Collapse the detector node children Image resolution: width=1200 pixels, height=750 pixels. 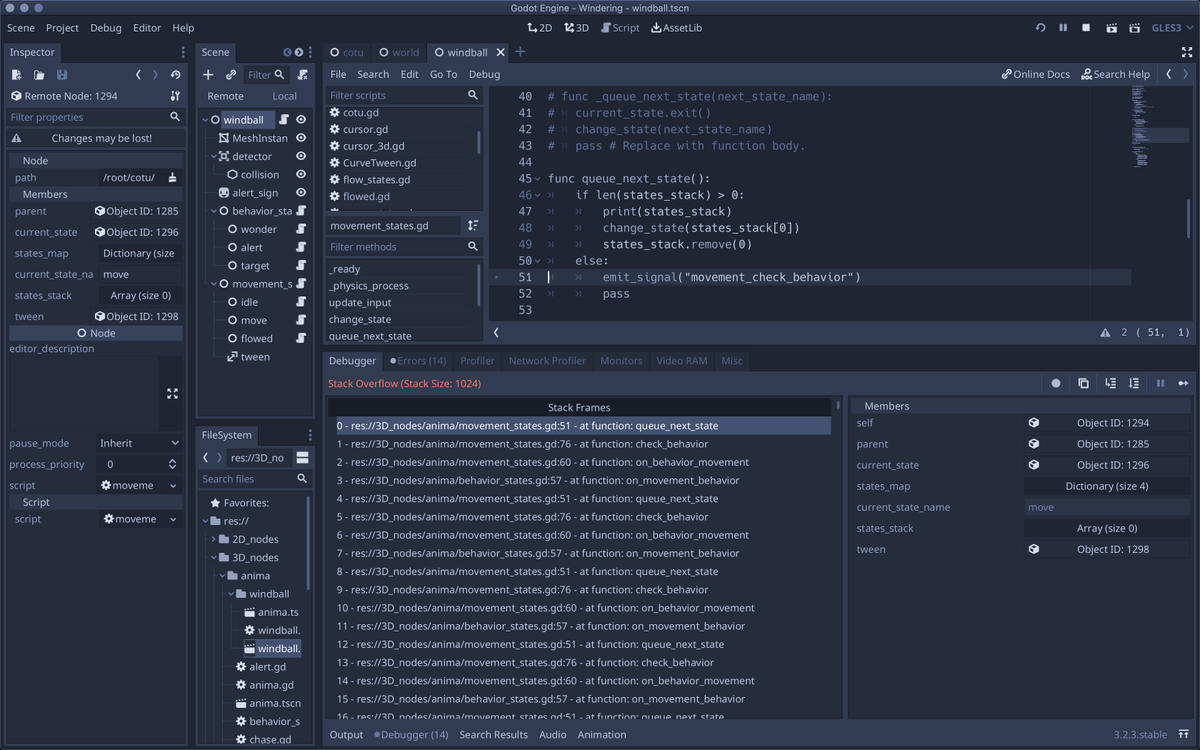click(214, 156)
